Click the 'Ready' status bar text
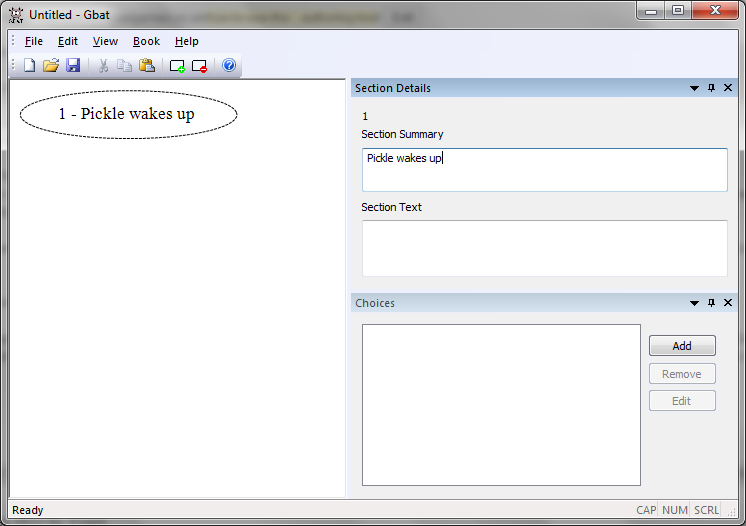The height and width of the screenshot is (526, 746). pyautogui.click(x=28, y=510)
